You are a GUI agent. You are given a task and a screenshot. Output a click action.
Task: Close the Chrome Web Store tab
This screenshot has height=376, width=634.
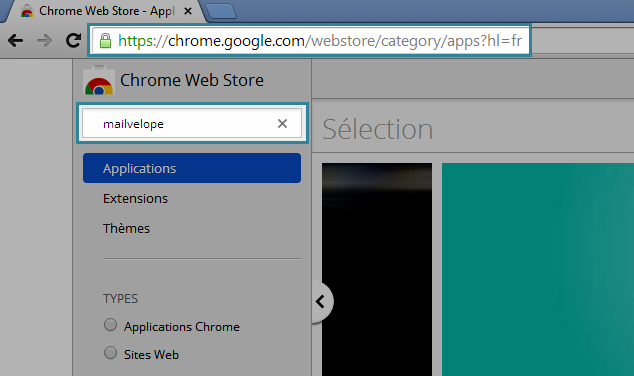[188, 11]
